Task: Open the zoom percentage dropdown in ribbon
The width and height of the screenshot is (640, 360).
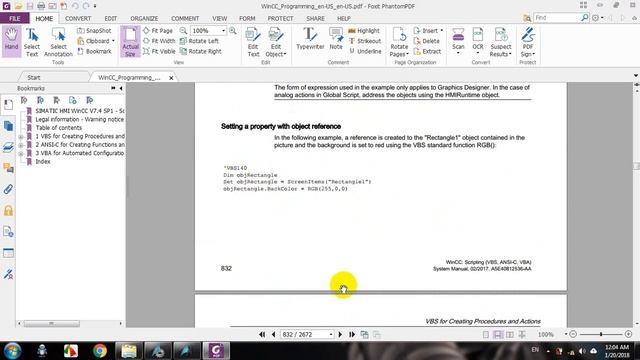Action: point(223,31)
